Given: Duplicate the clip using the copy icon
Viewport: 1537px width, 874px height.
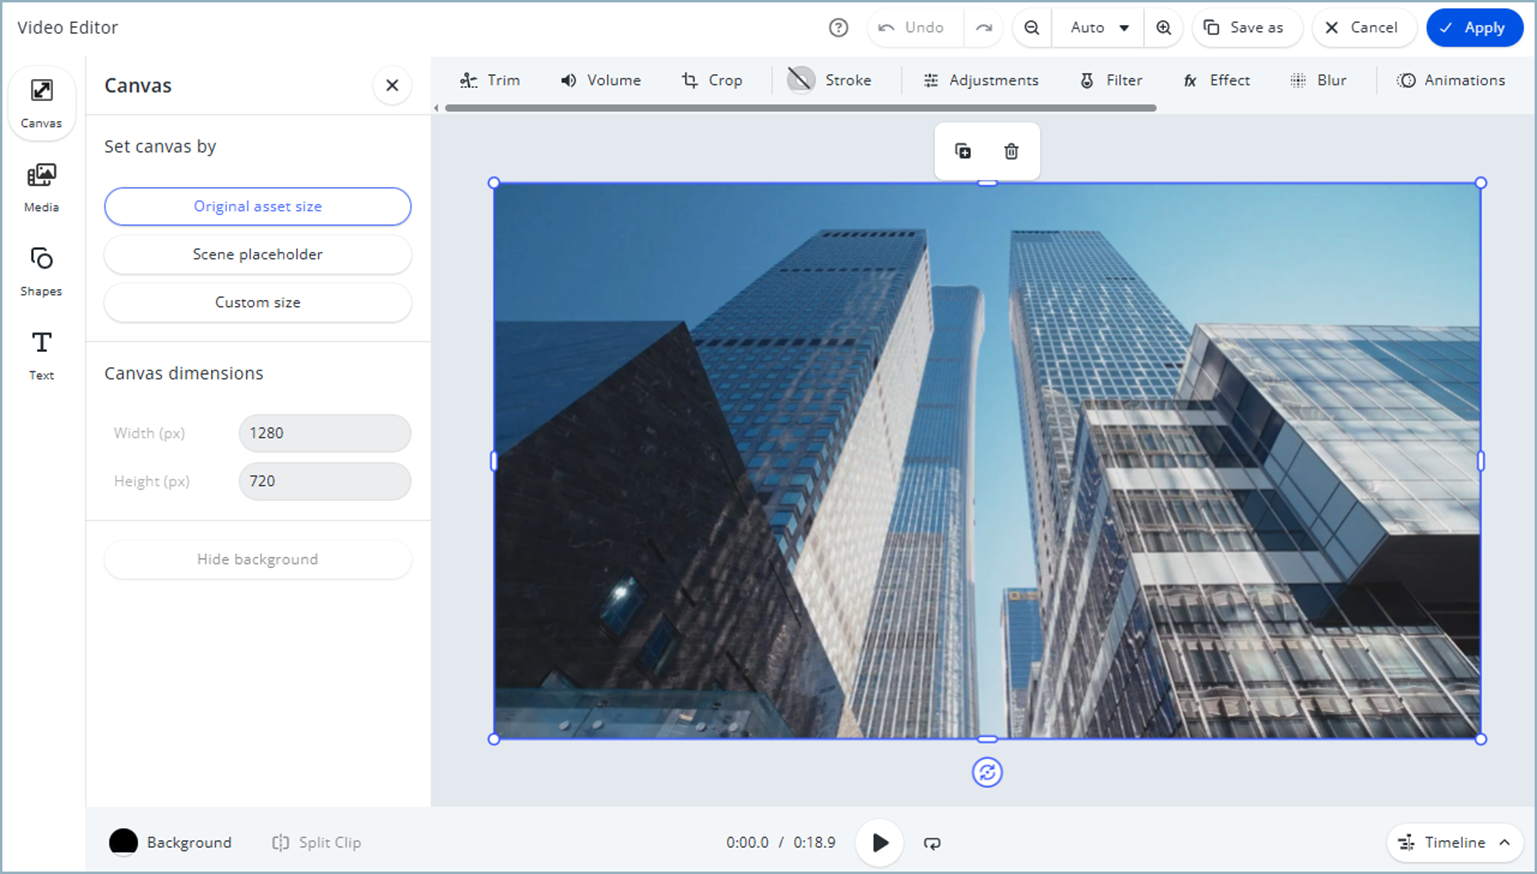Looking at the screenshot, I should click(963, 151).
